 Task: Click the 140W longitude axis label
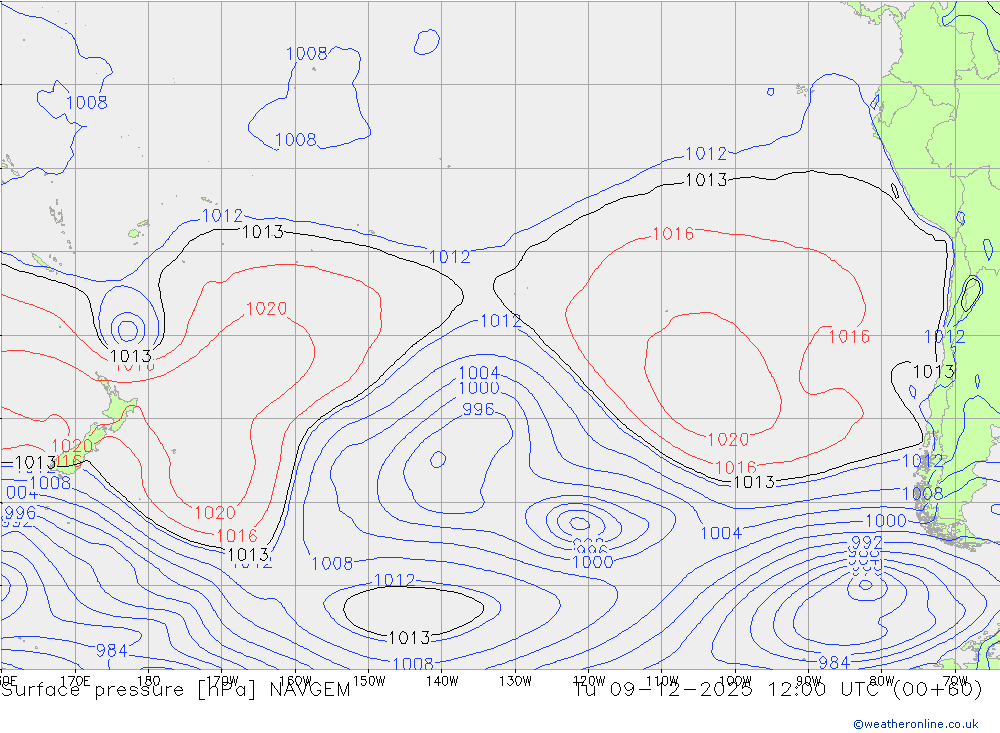coord(442,681)
